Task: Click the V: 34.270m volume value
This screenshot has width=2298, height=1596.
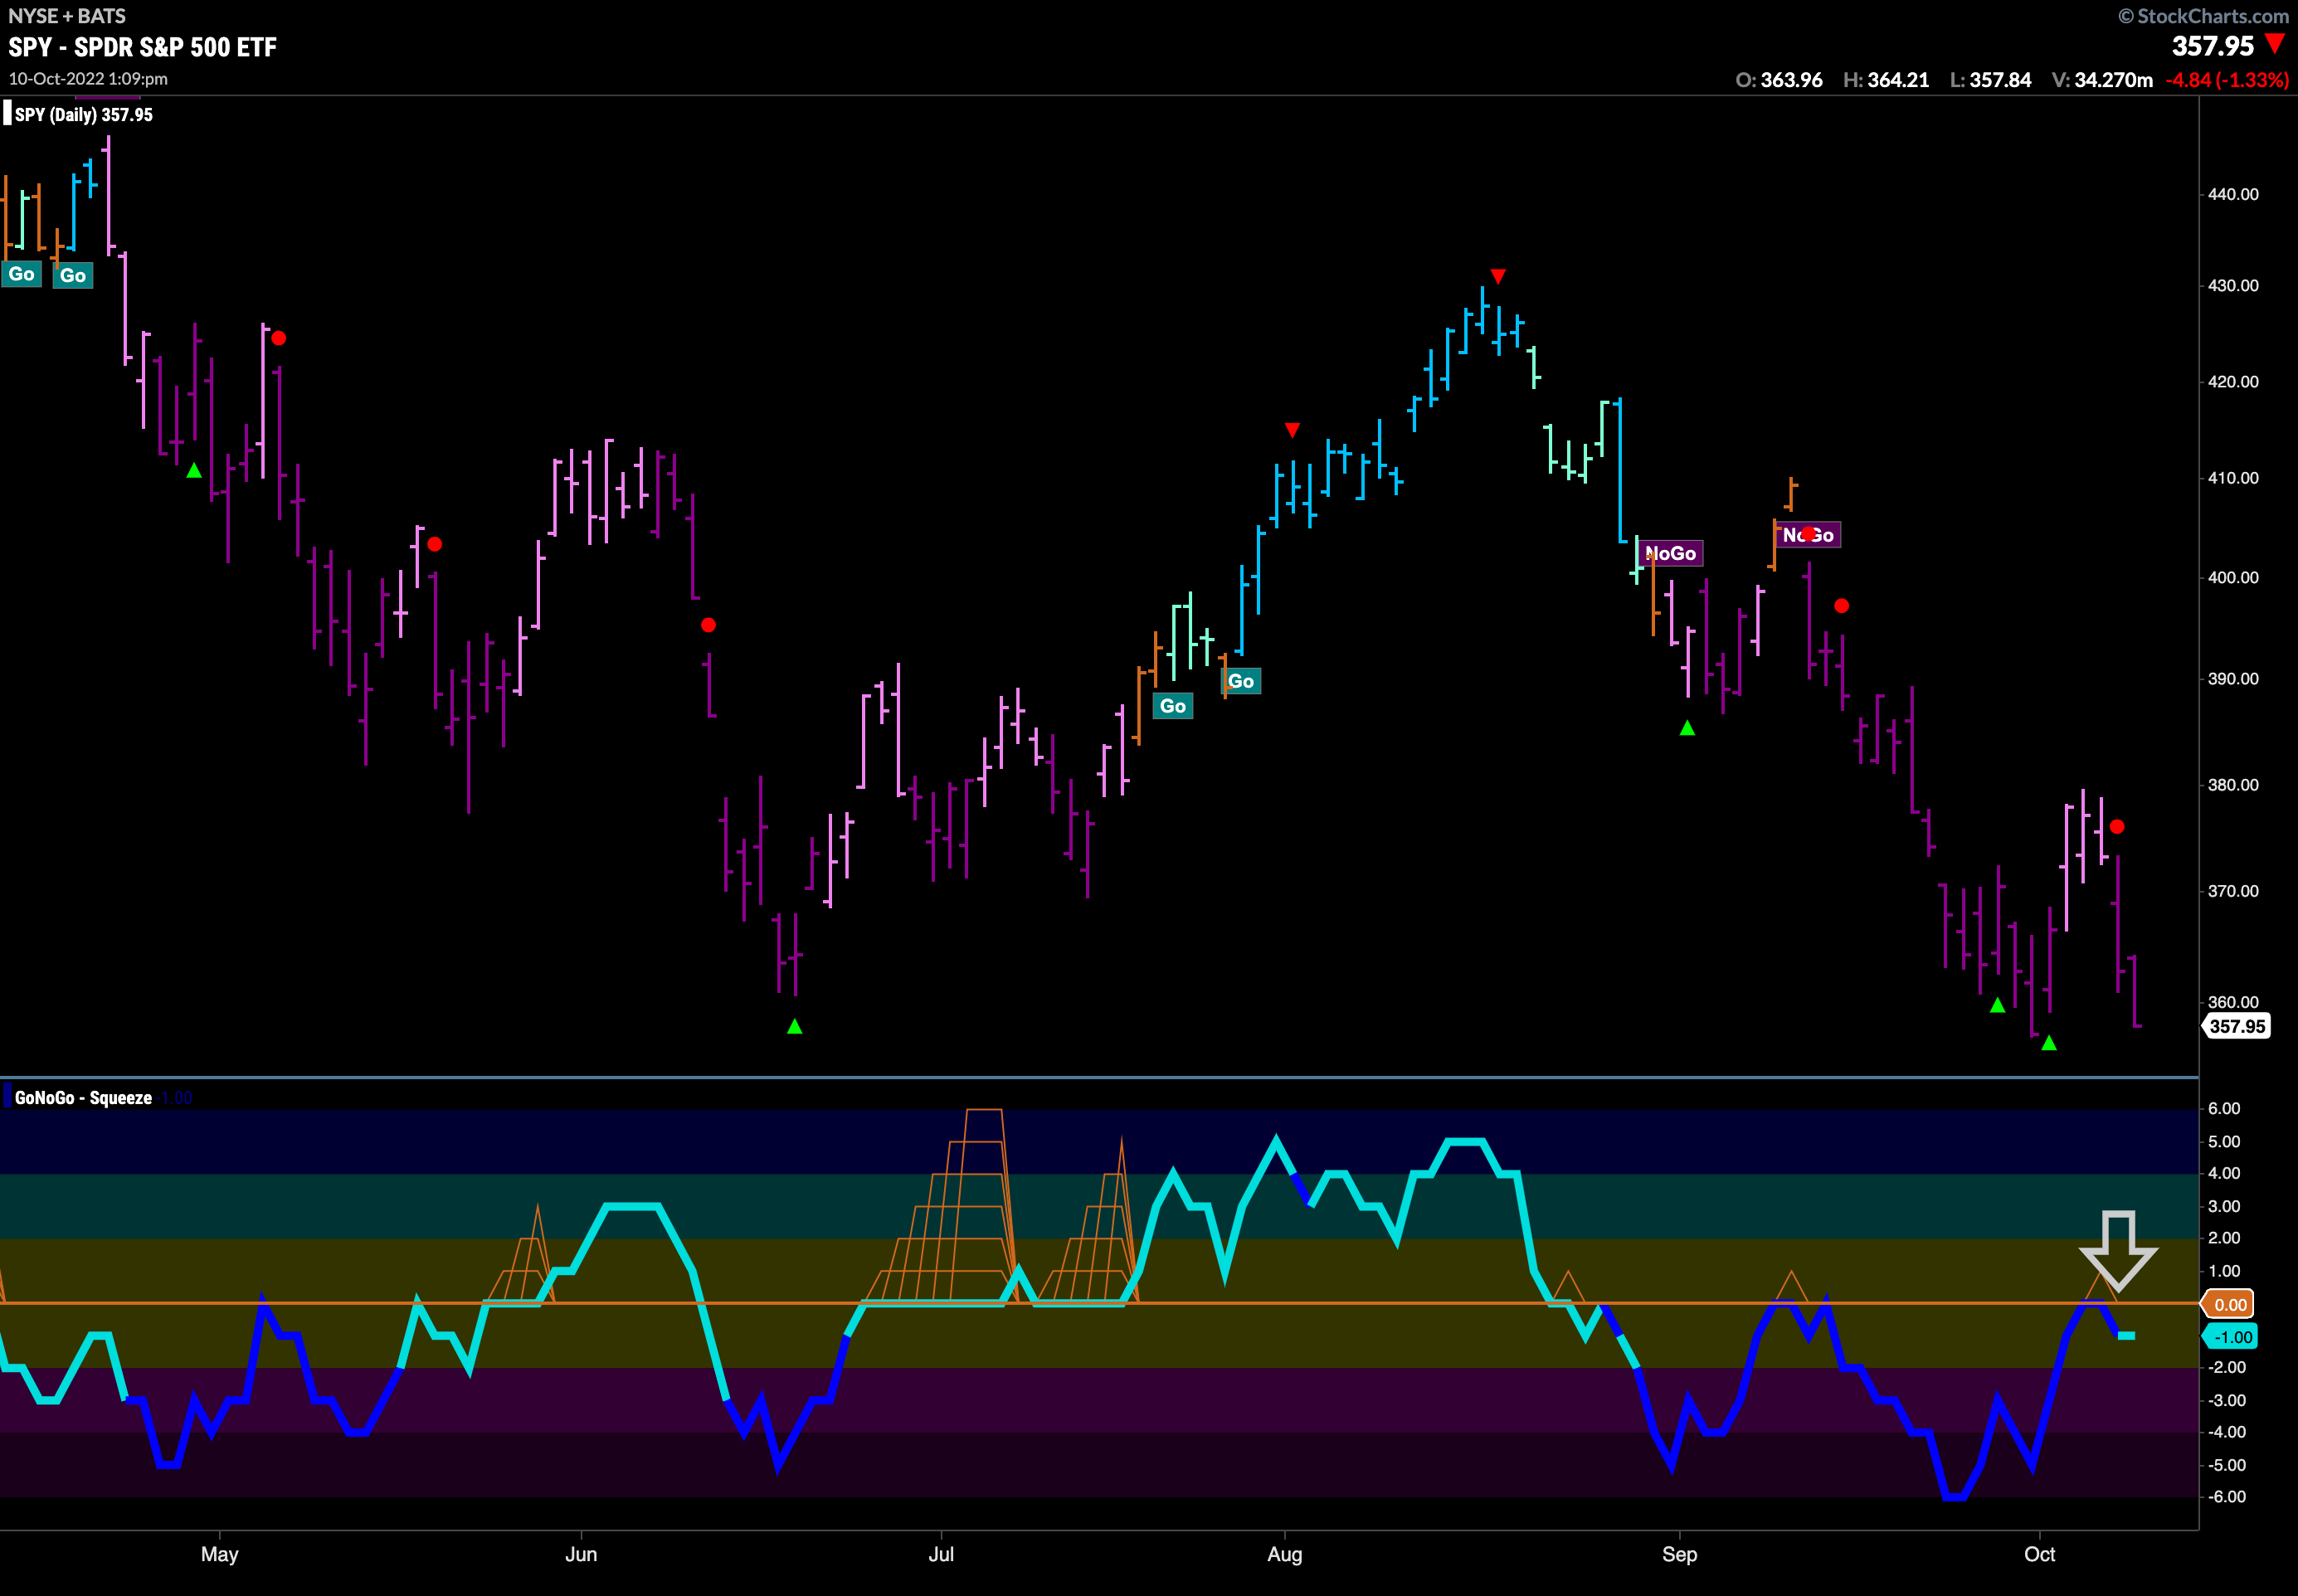Action: point(2102,80)
